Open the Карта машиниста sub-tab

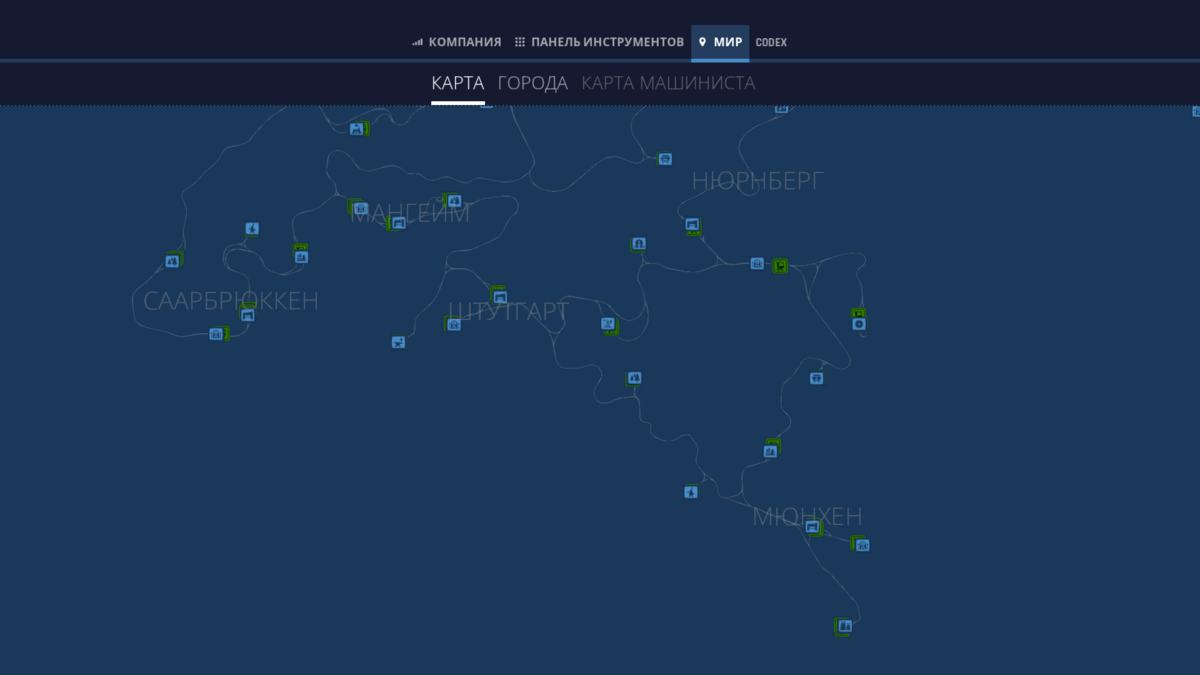click(668, 83)
